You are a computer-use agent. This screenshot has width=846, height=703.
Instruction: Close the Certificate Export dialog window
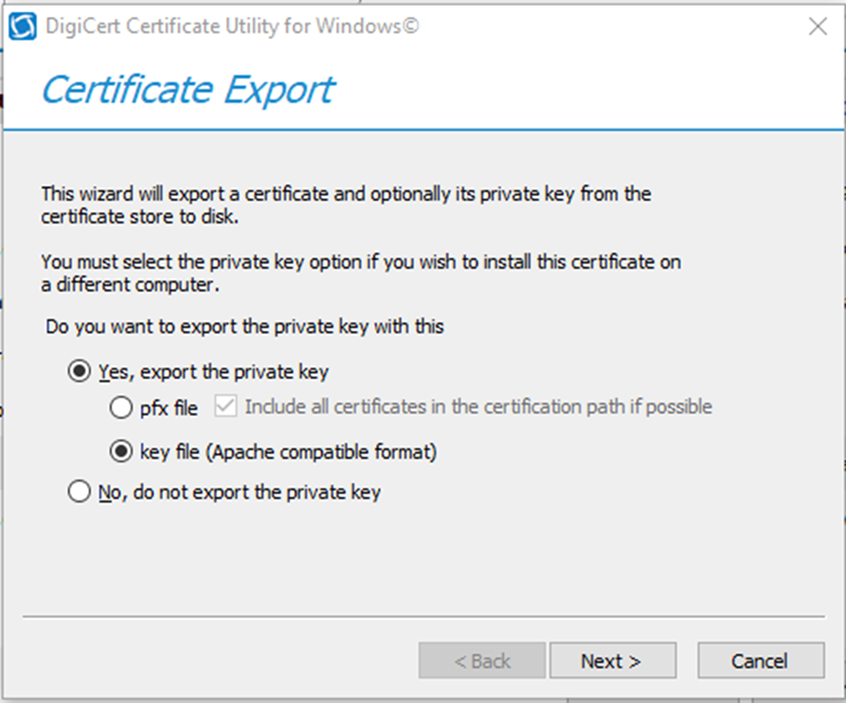click(x=818, y=26)
